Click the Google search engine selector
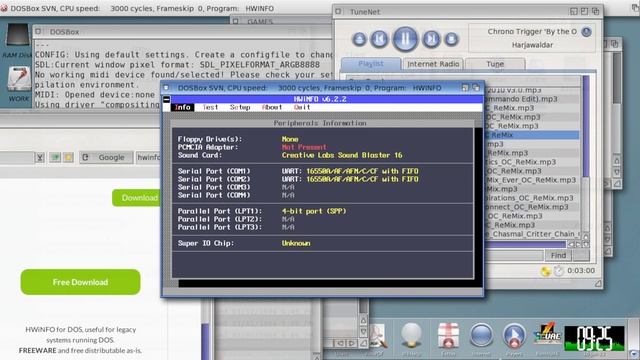This screenshot has height=360, width=640. click(x=107, y=157)
